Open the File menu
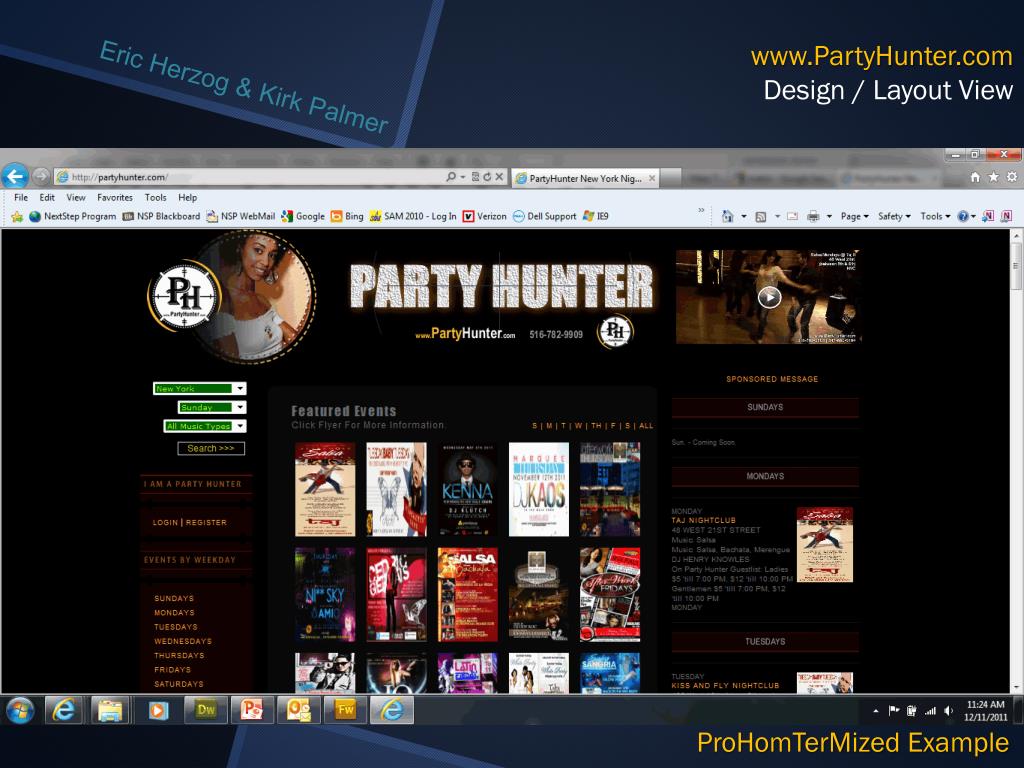Viewport: 1024px width, 768px height. coord(21,197)
